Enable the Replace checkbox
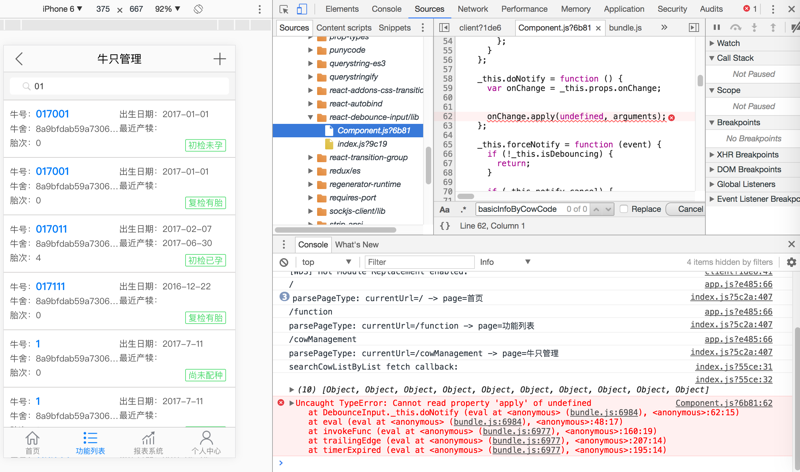 pyautogui.click(x=624, y=210)
